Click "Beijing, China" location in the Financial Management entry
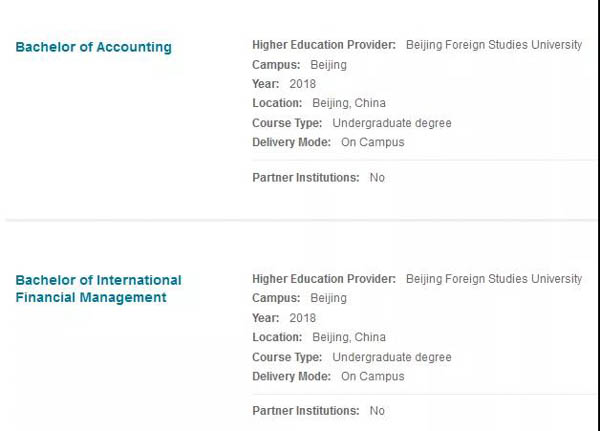The width and height of the screenshot is (600, 431). tap(348, 337)
